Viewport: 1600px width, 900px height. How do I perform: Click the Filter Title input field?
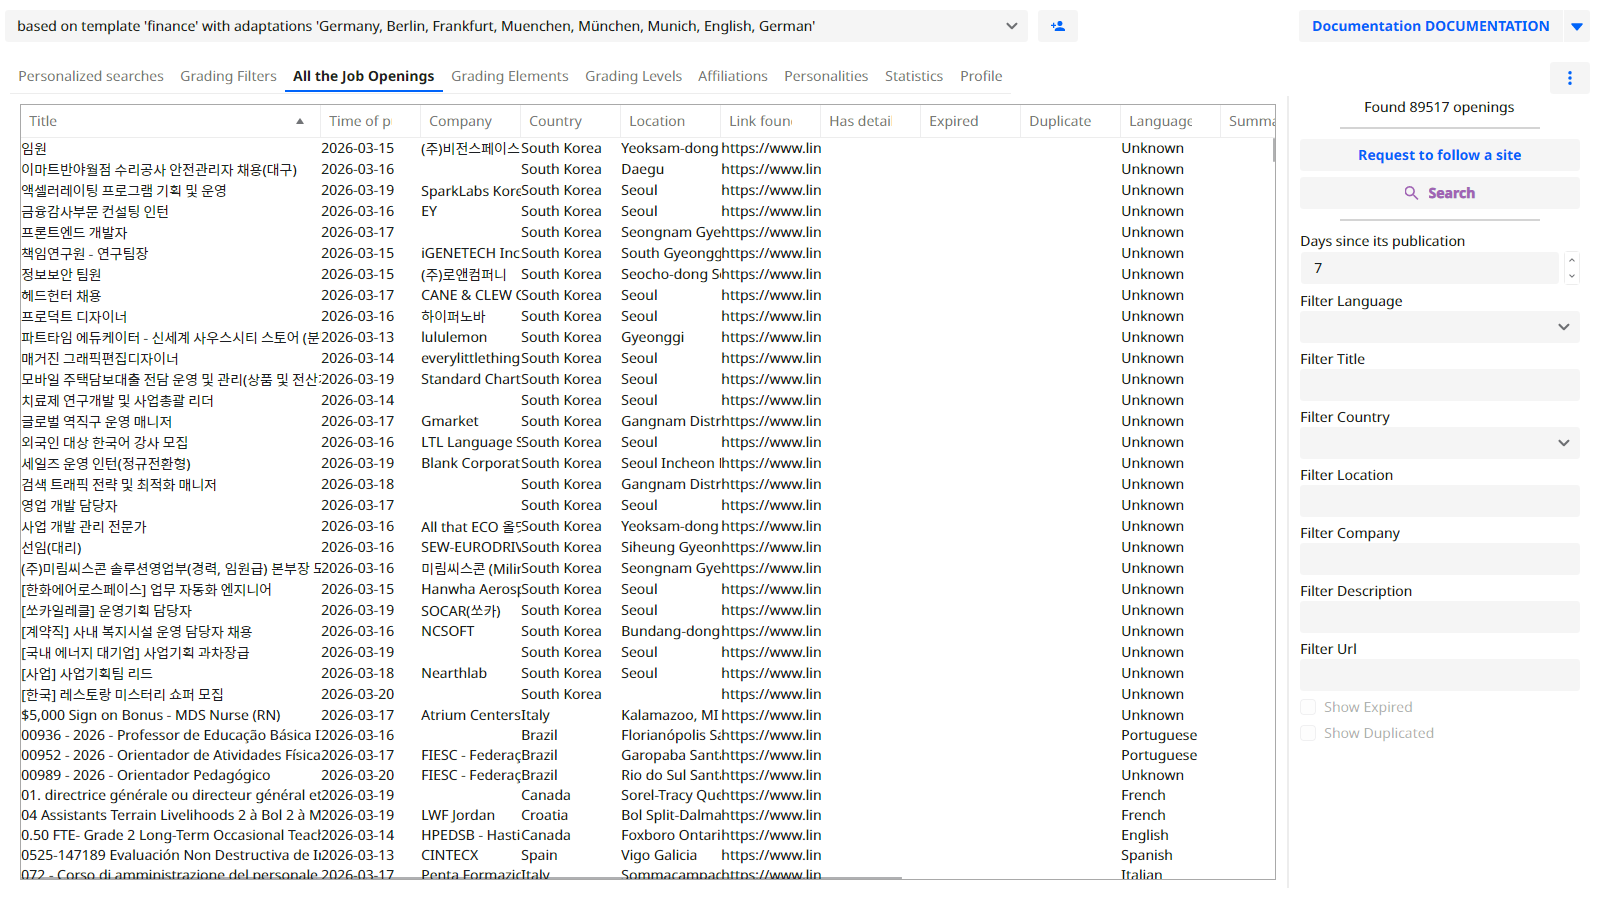coord(1439,385)
